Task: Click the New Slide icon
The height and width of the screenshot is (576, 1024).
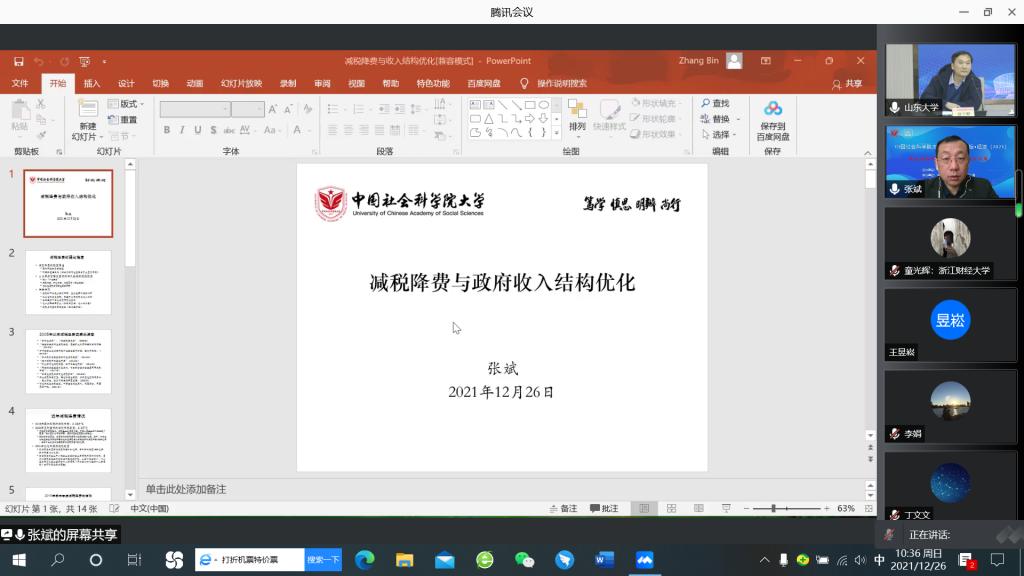Action: (x=88, y=110)
